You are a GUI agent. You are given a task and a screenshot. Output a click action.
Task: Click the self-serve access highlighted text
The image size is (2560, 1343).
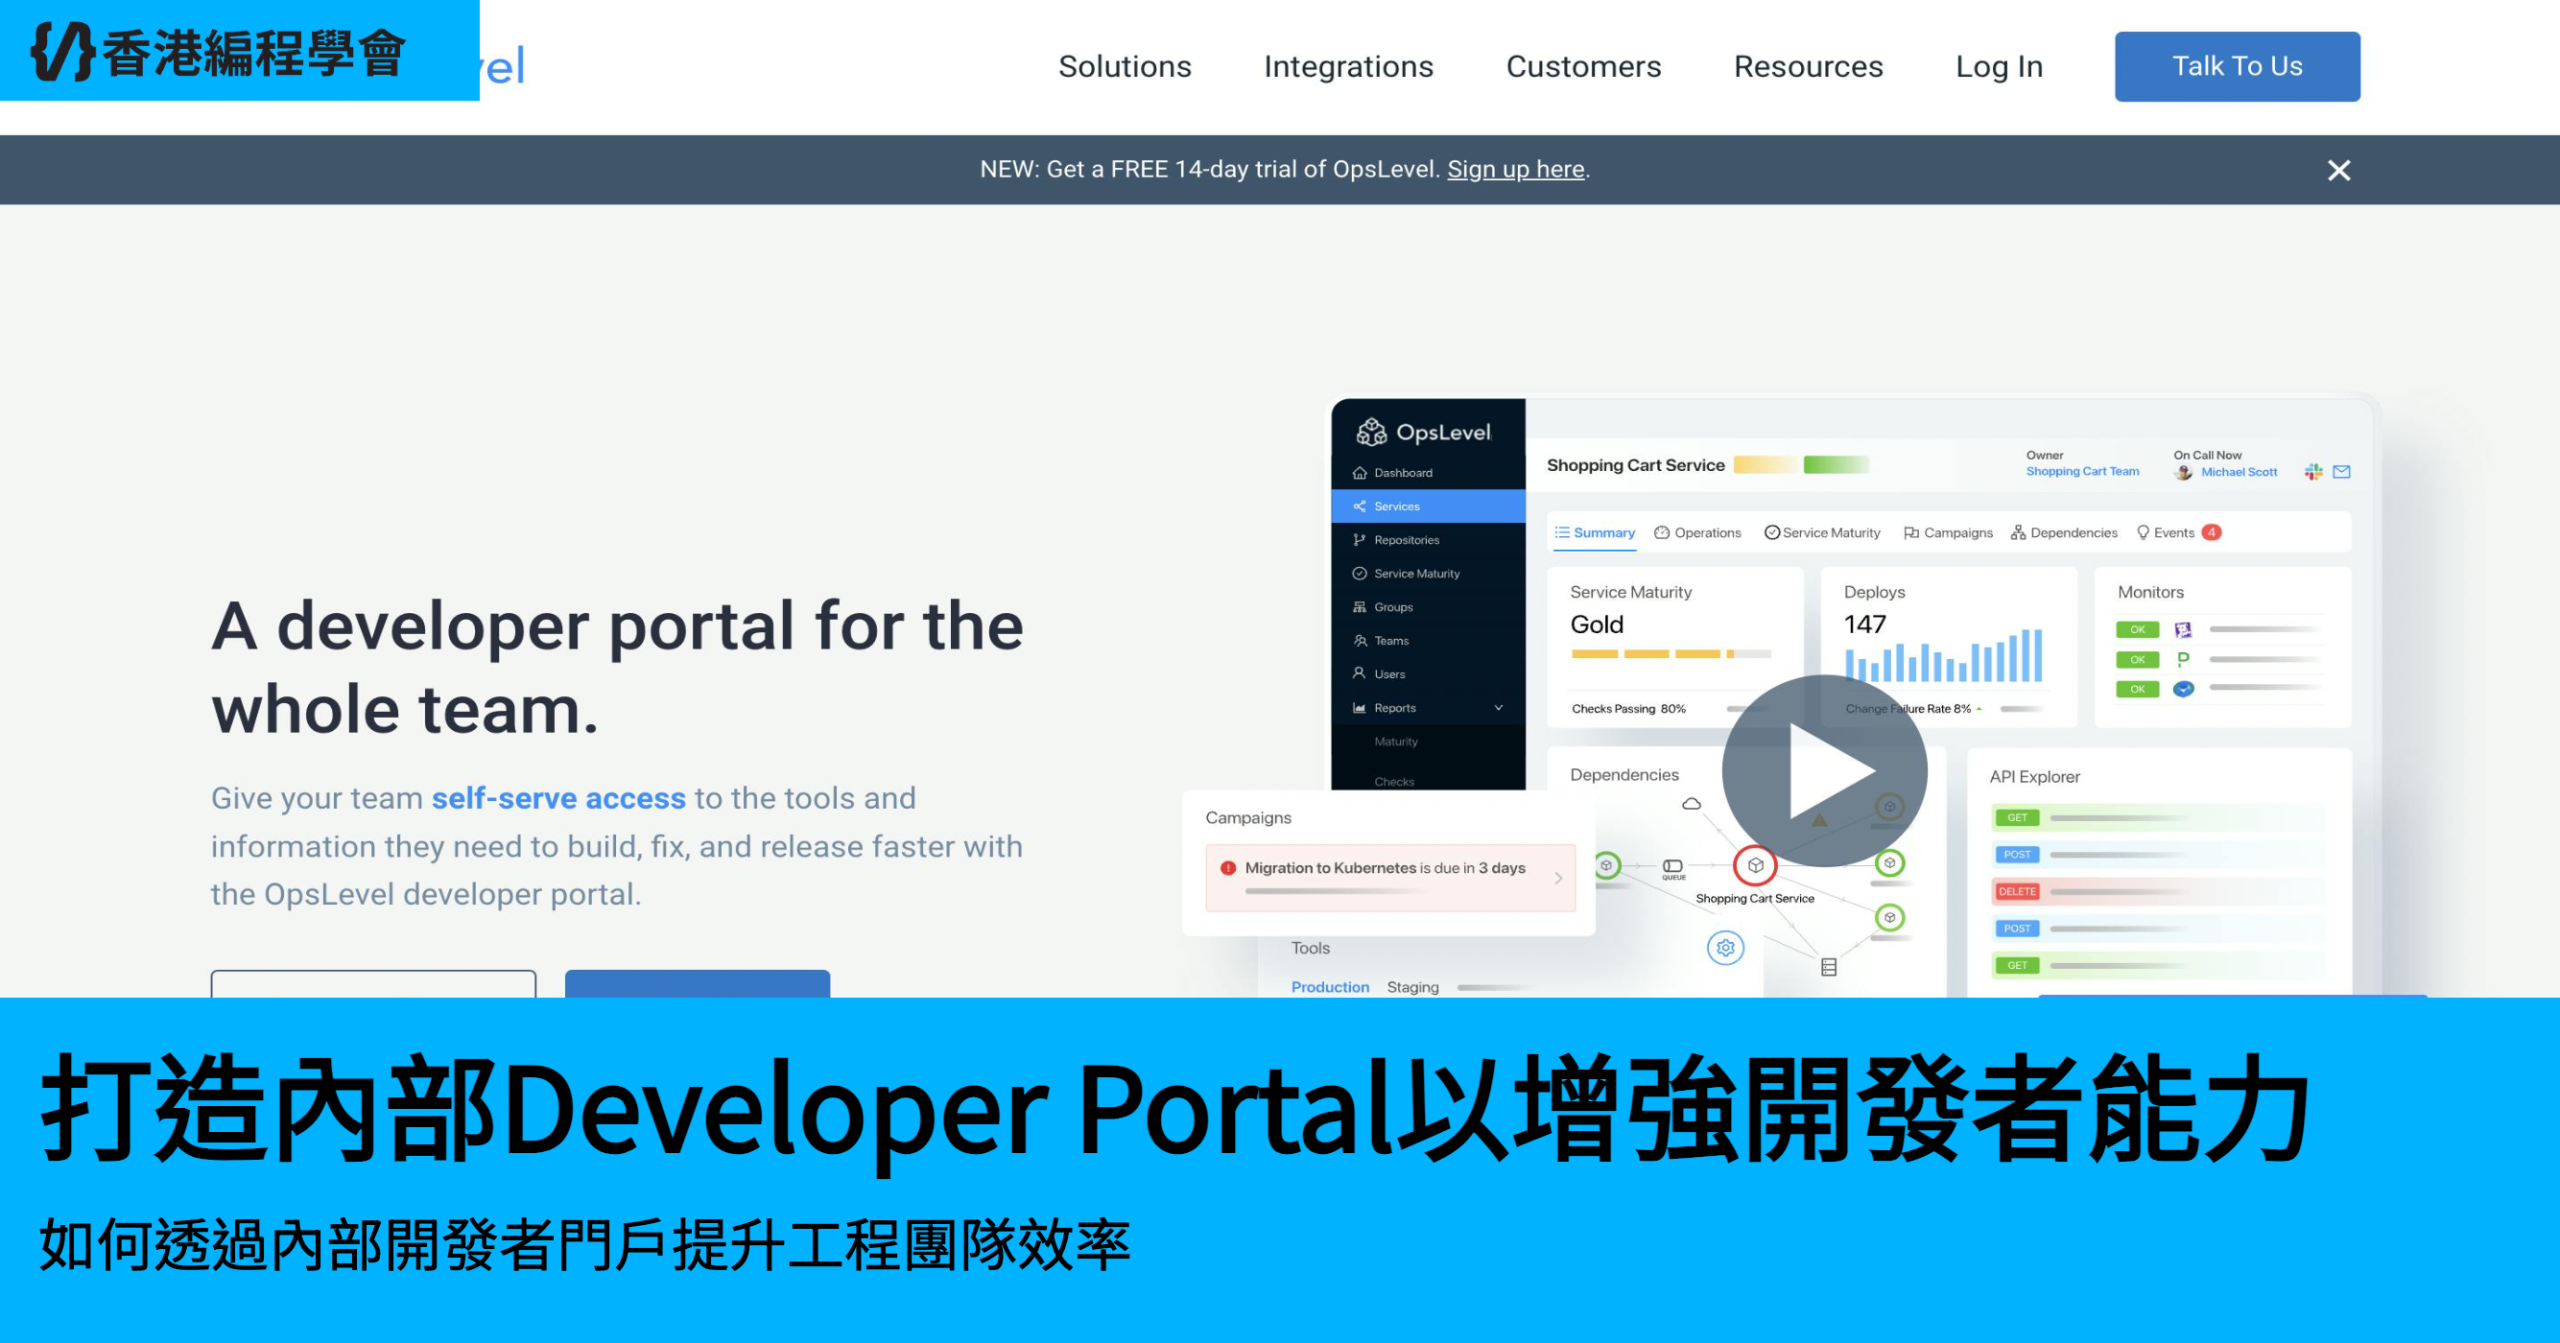tap(558, 798)
